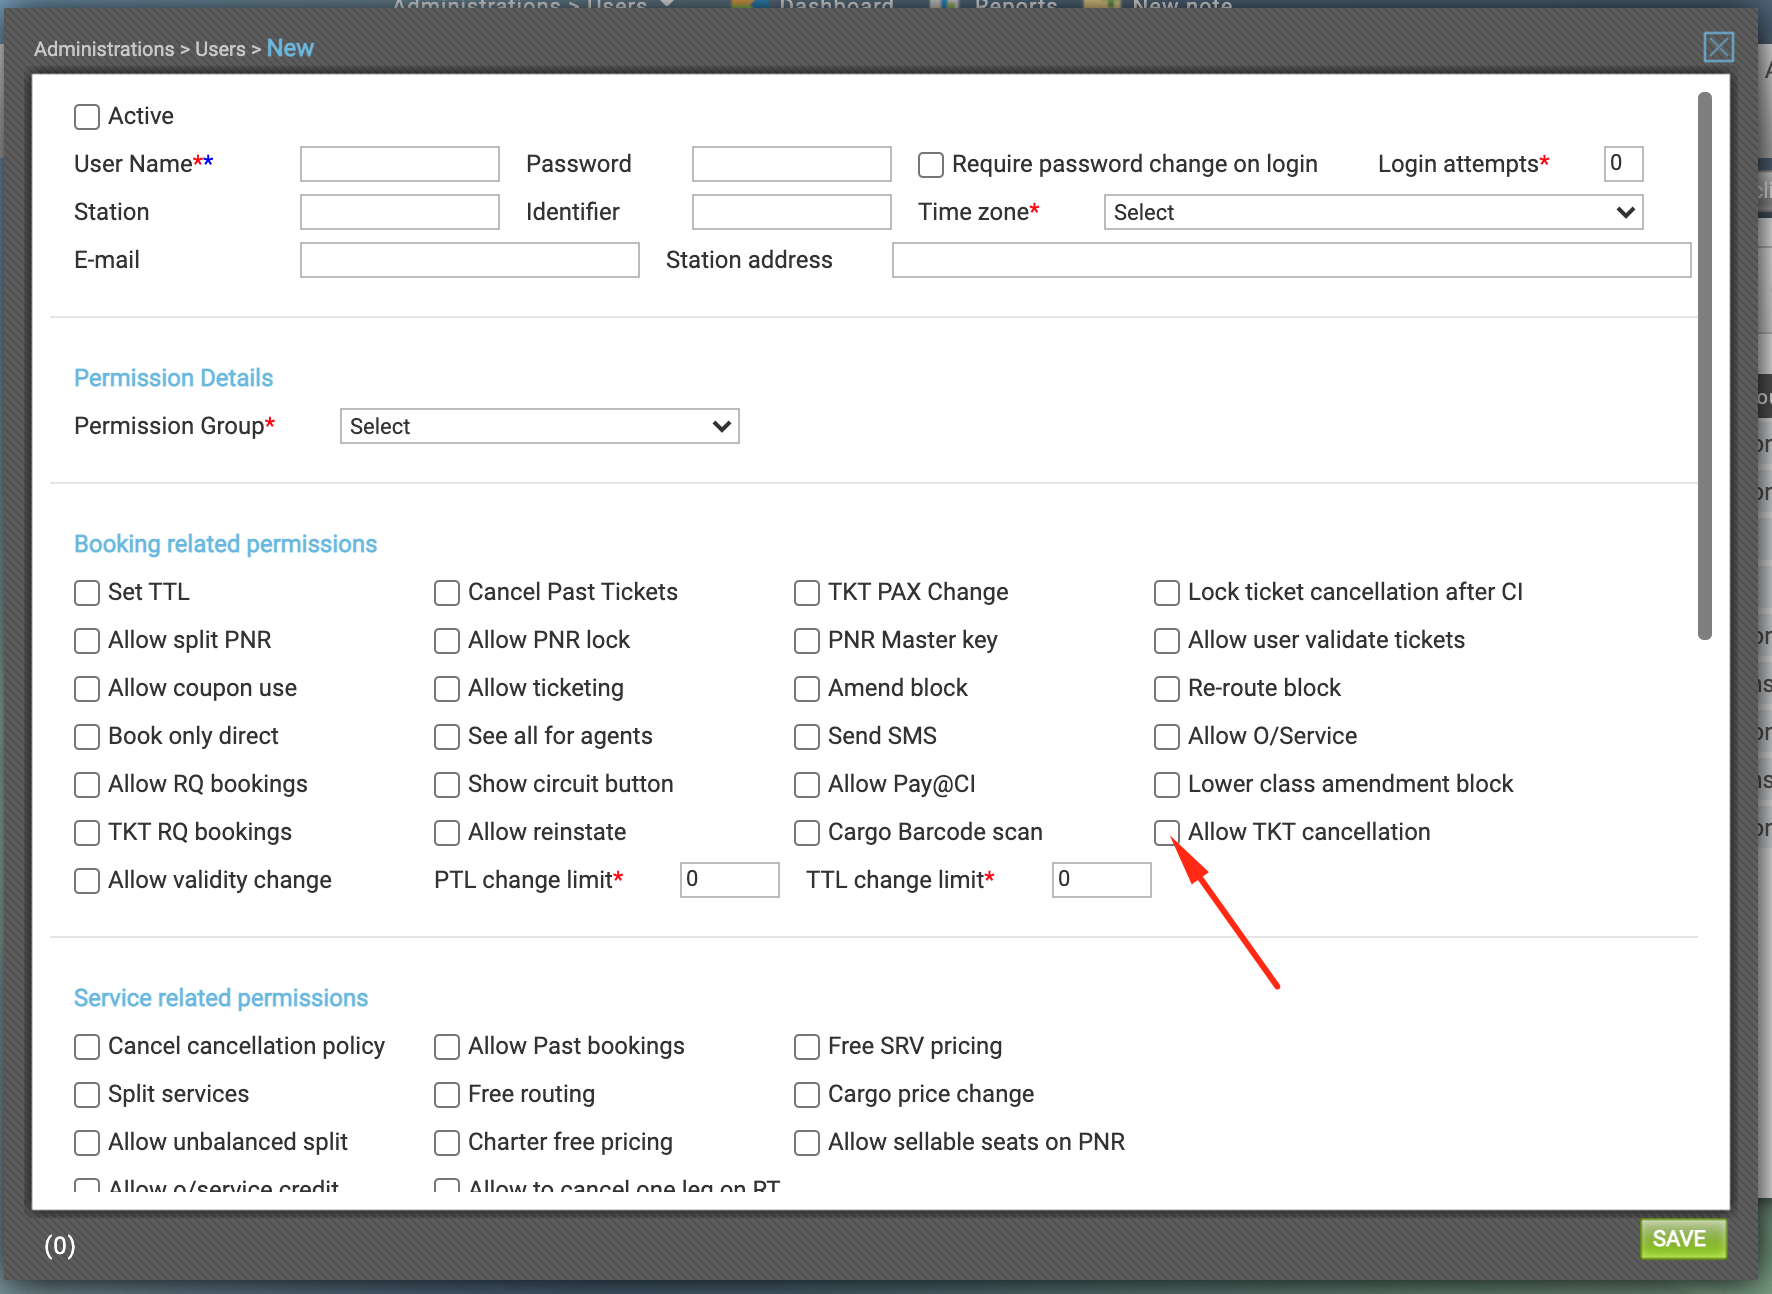Toggle the Set TTL checkbox
The width and height of the screenshot is (1772, 1294).
(x=87, y=593)
